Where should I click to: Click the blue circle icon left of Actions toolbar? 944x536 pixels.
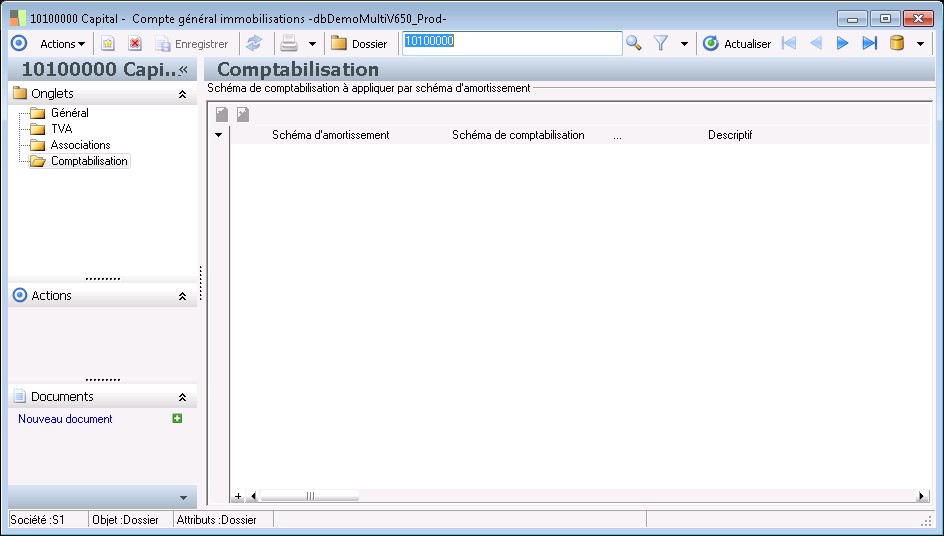pos(19,43)
